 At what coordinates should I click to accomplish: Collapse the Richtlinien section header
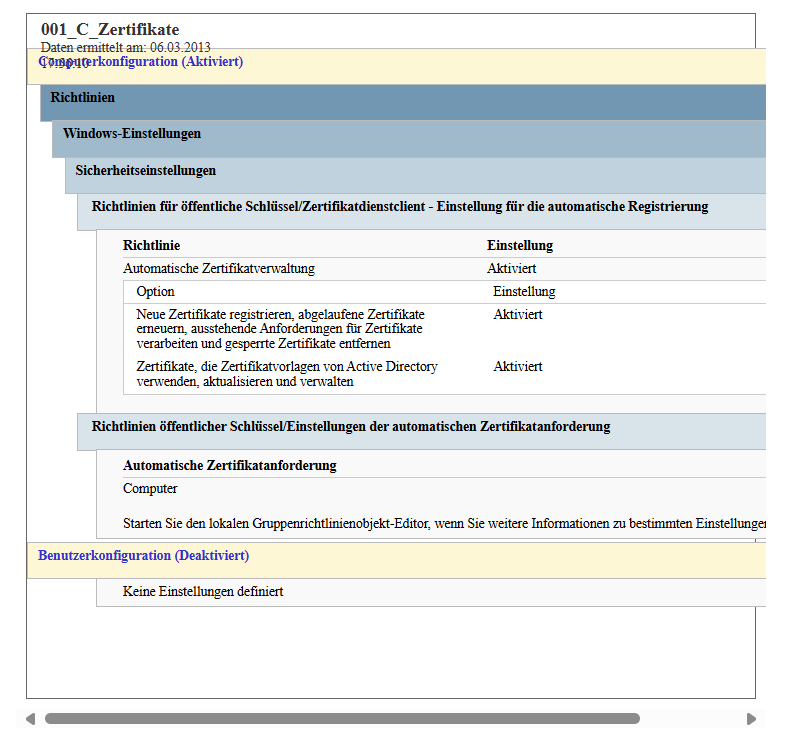403,103
